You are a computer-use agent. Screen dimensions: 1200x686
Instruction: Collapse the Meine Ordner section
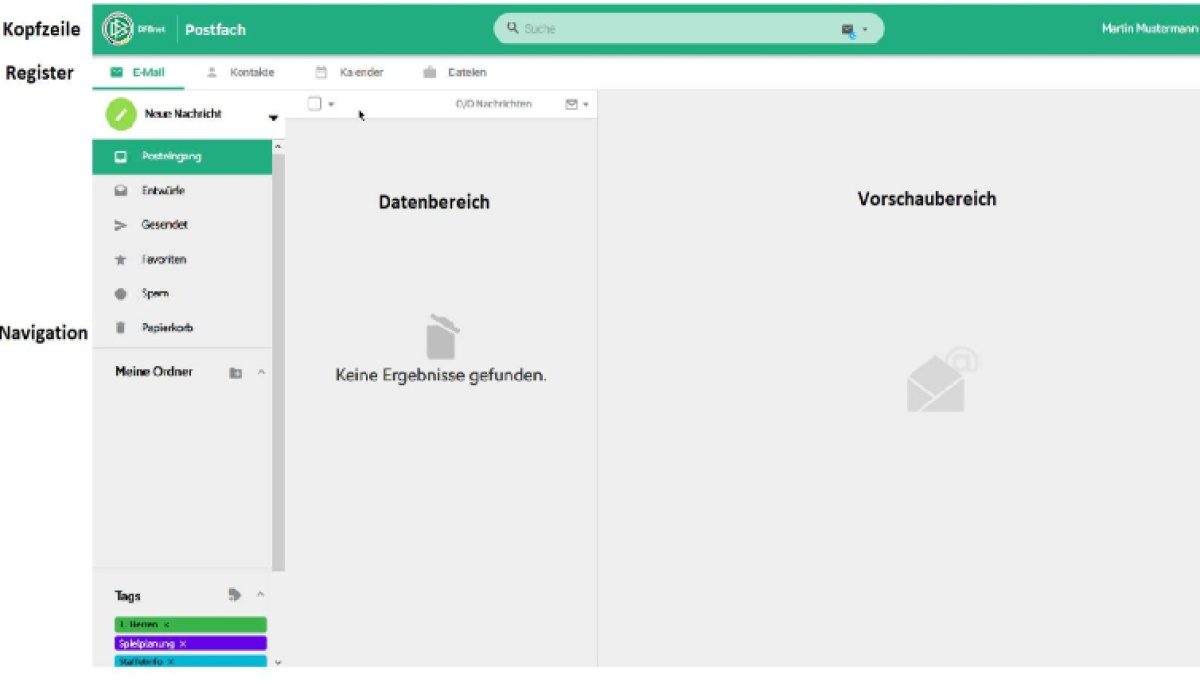click(261, 373)
